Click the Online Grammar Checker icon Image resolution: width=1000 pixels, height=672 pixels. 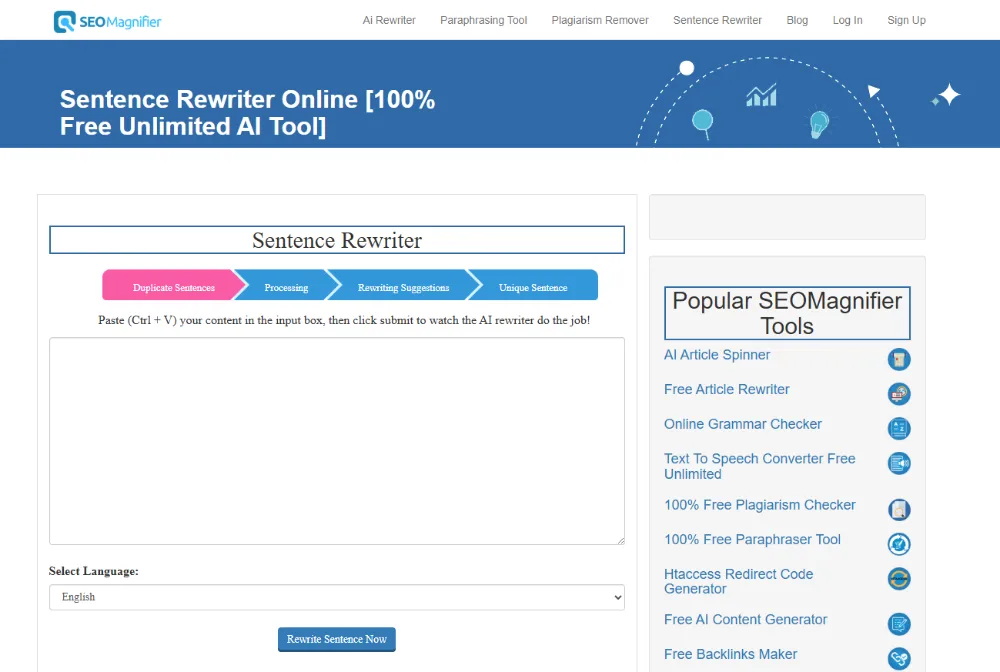(x=899, y=428)
